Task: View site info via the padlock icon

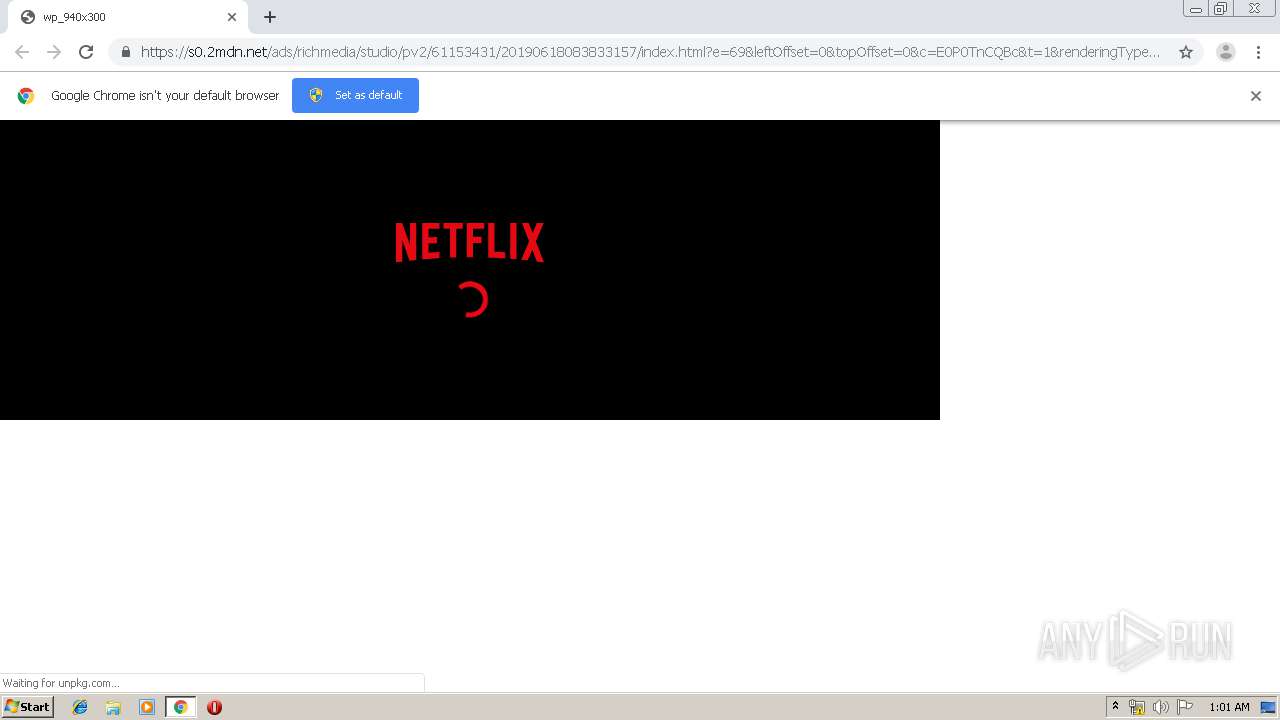Action: pyautogui.click(x=125, y=52)
